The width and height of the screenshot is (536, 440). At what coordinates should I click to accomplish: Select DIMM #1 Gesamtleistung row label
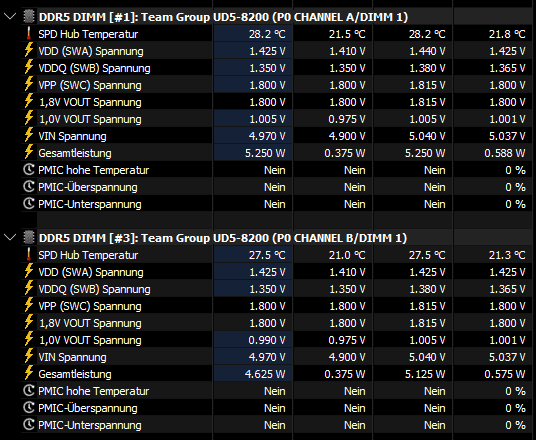pyautogui.click(x=75, y=153)
